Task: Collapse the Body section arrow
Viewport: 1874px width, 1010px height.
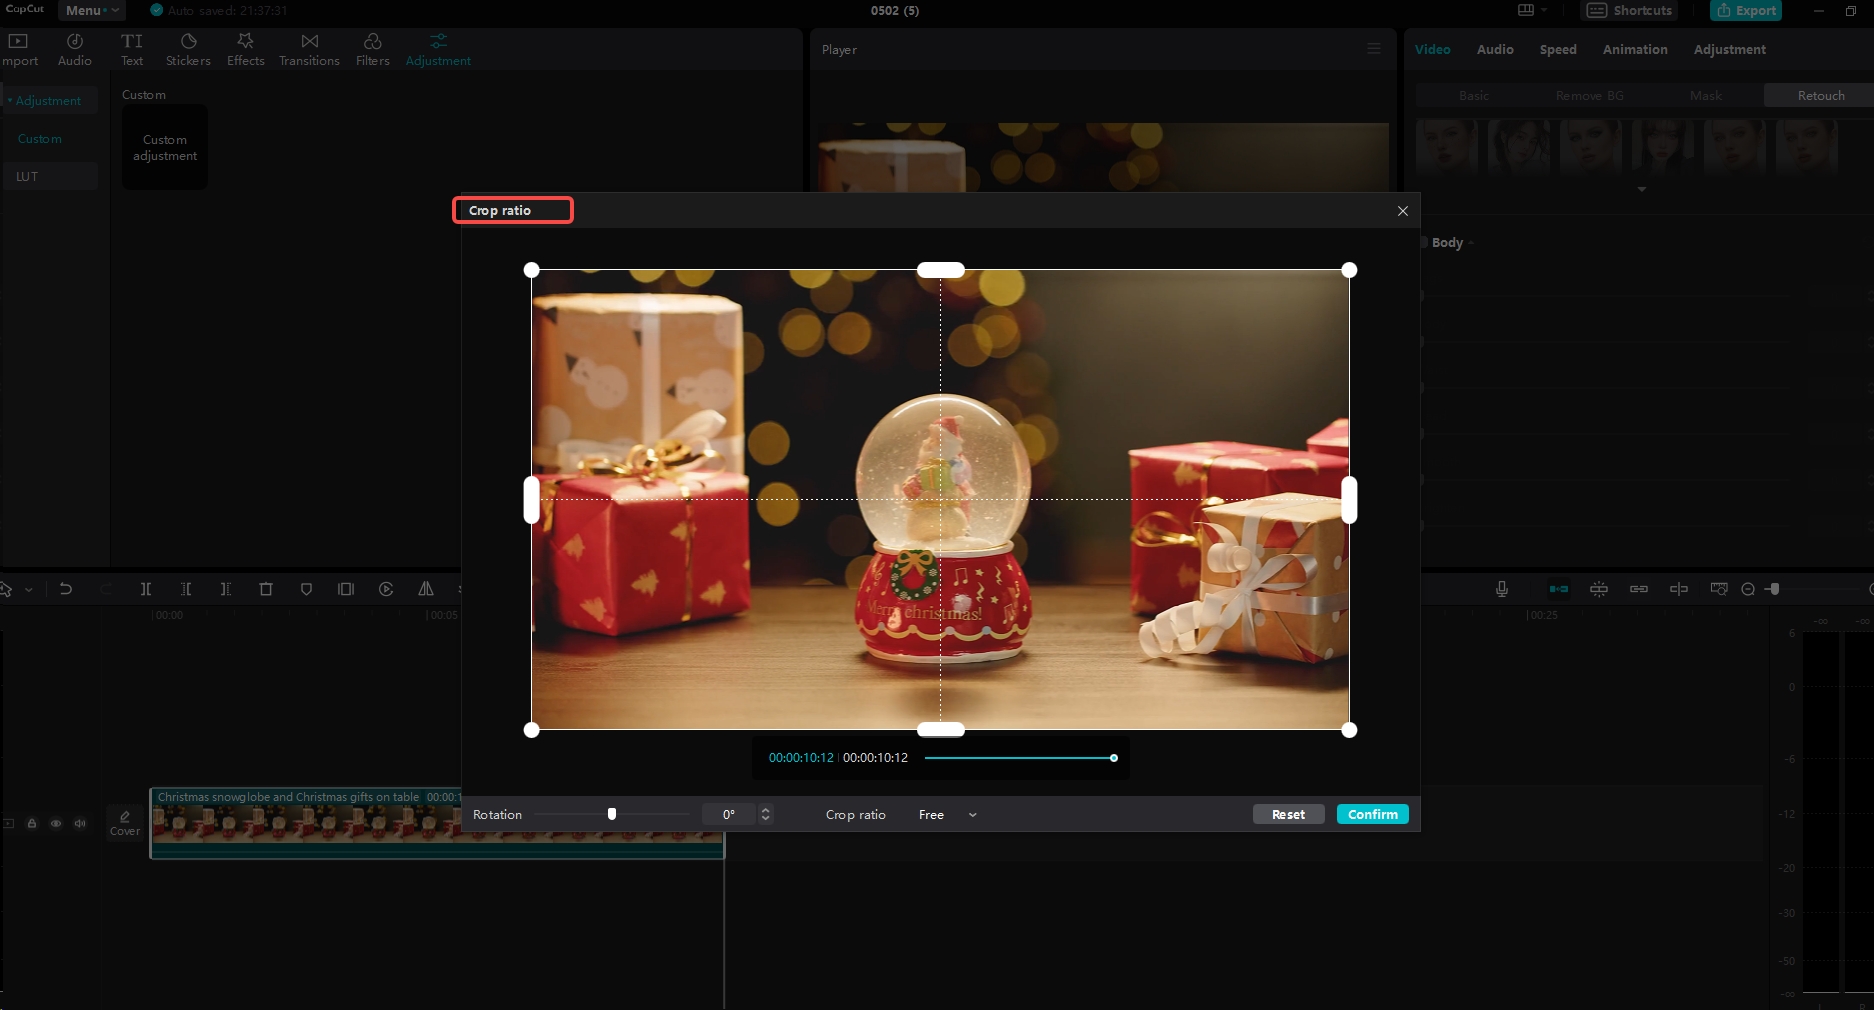Action: click(1471, 243)
